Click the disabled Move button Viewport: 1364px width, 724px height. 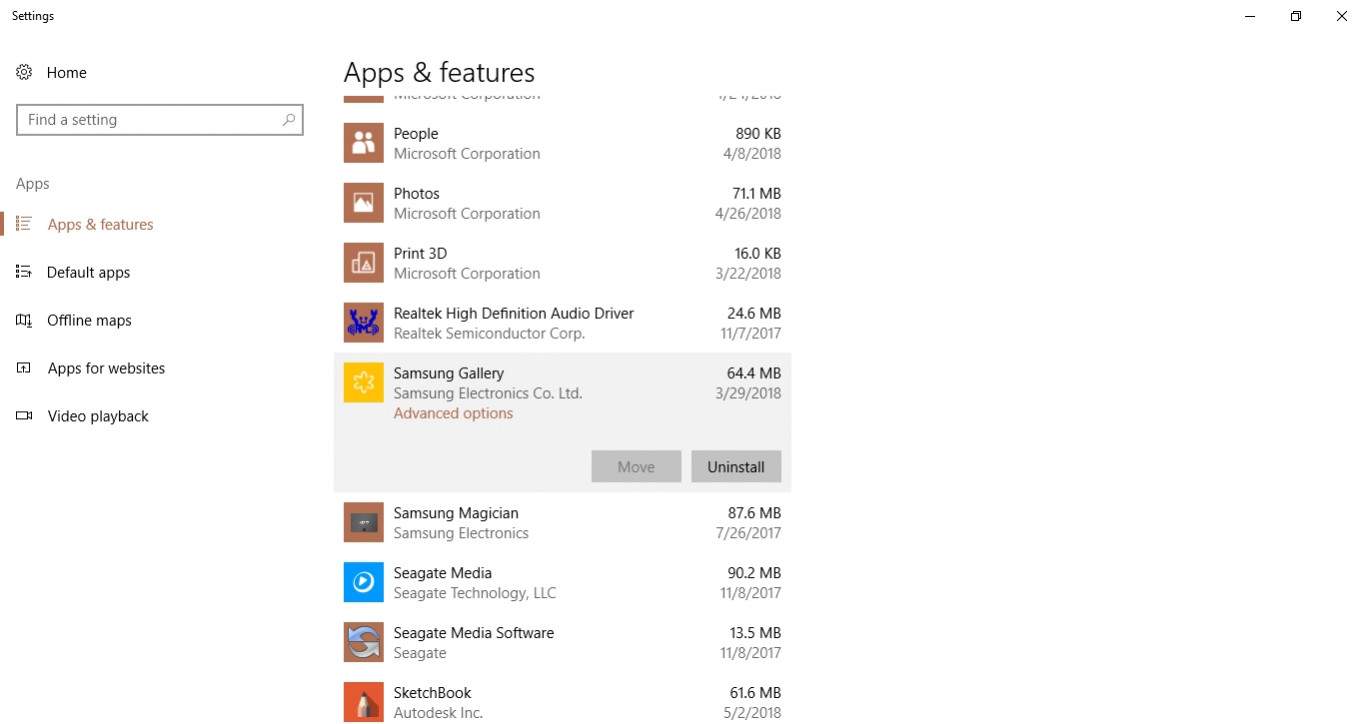[x=636, y=467]
